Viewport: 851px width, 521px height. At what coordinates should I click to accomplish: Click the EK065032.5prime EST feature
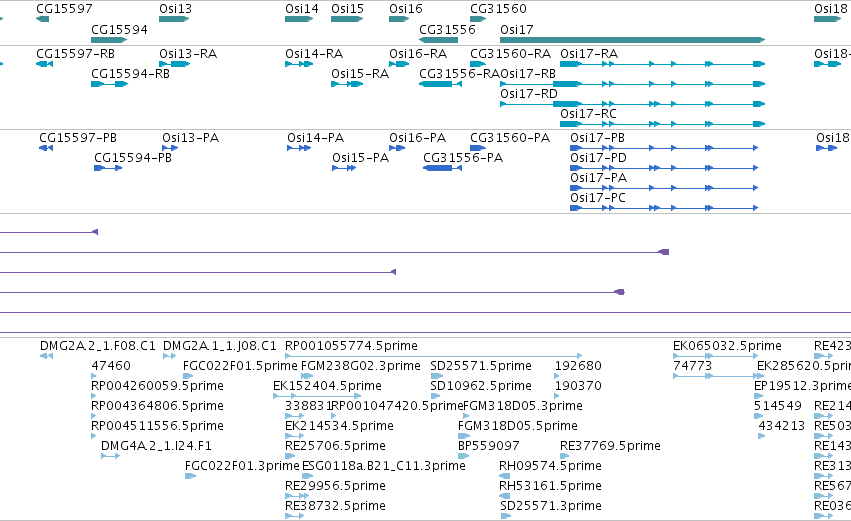click(x=715, y=356)
